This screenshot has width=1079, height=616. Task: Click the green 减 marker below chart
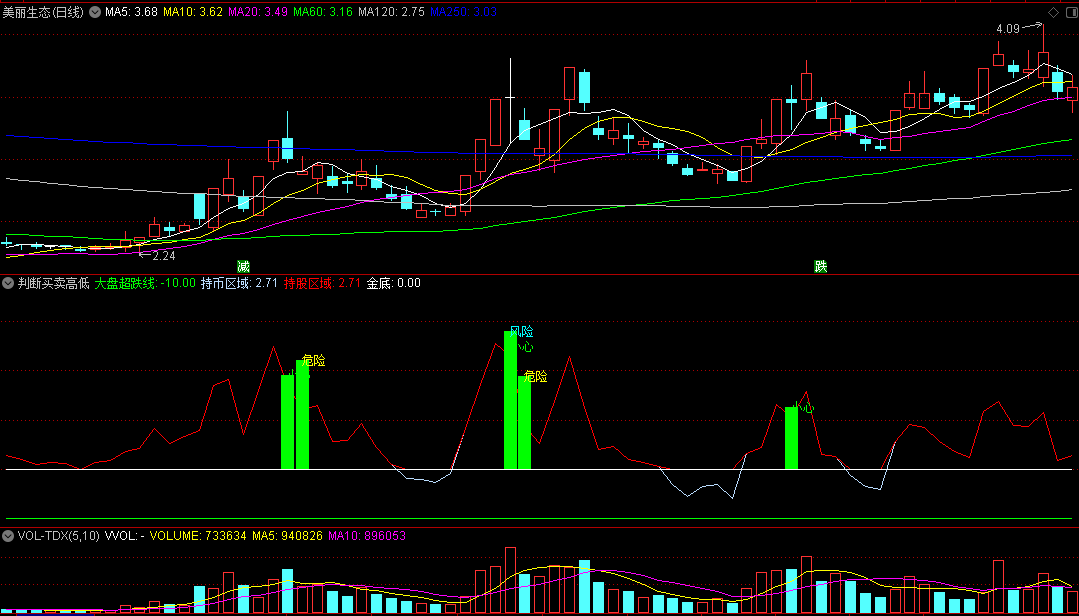tap(243, 266)
